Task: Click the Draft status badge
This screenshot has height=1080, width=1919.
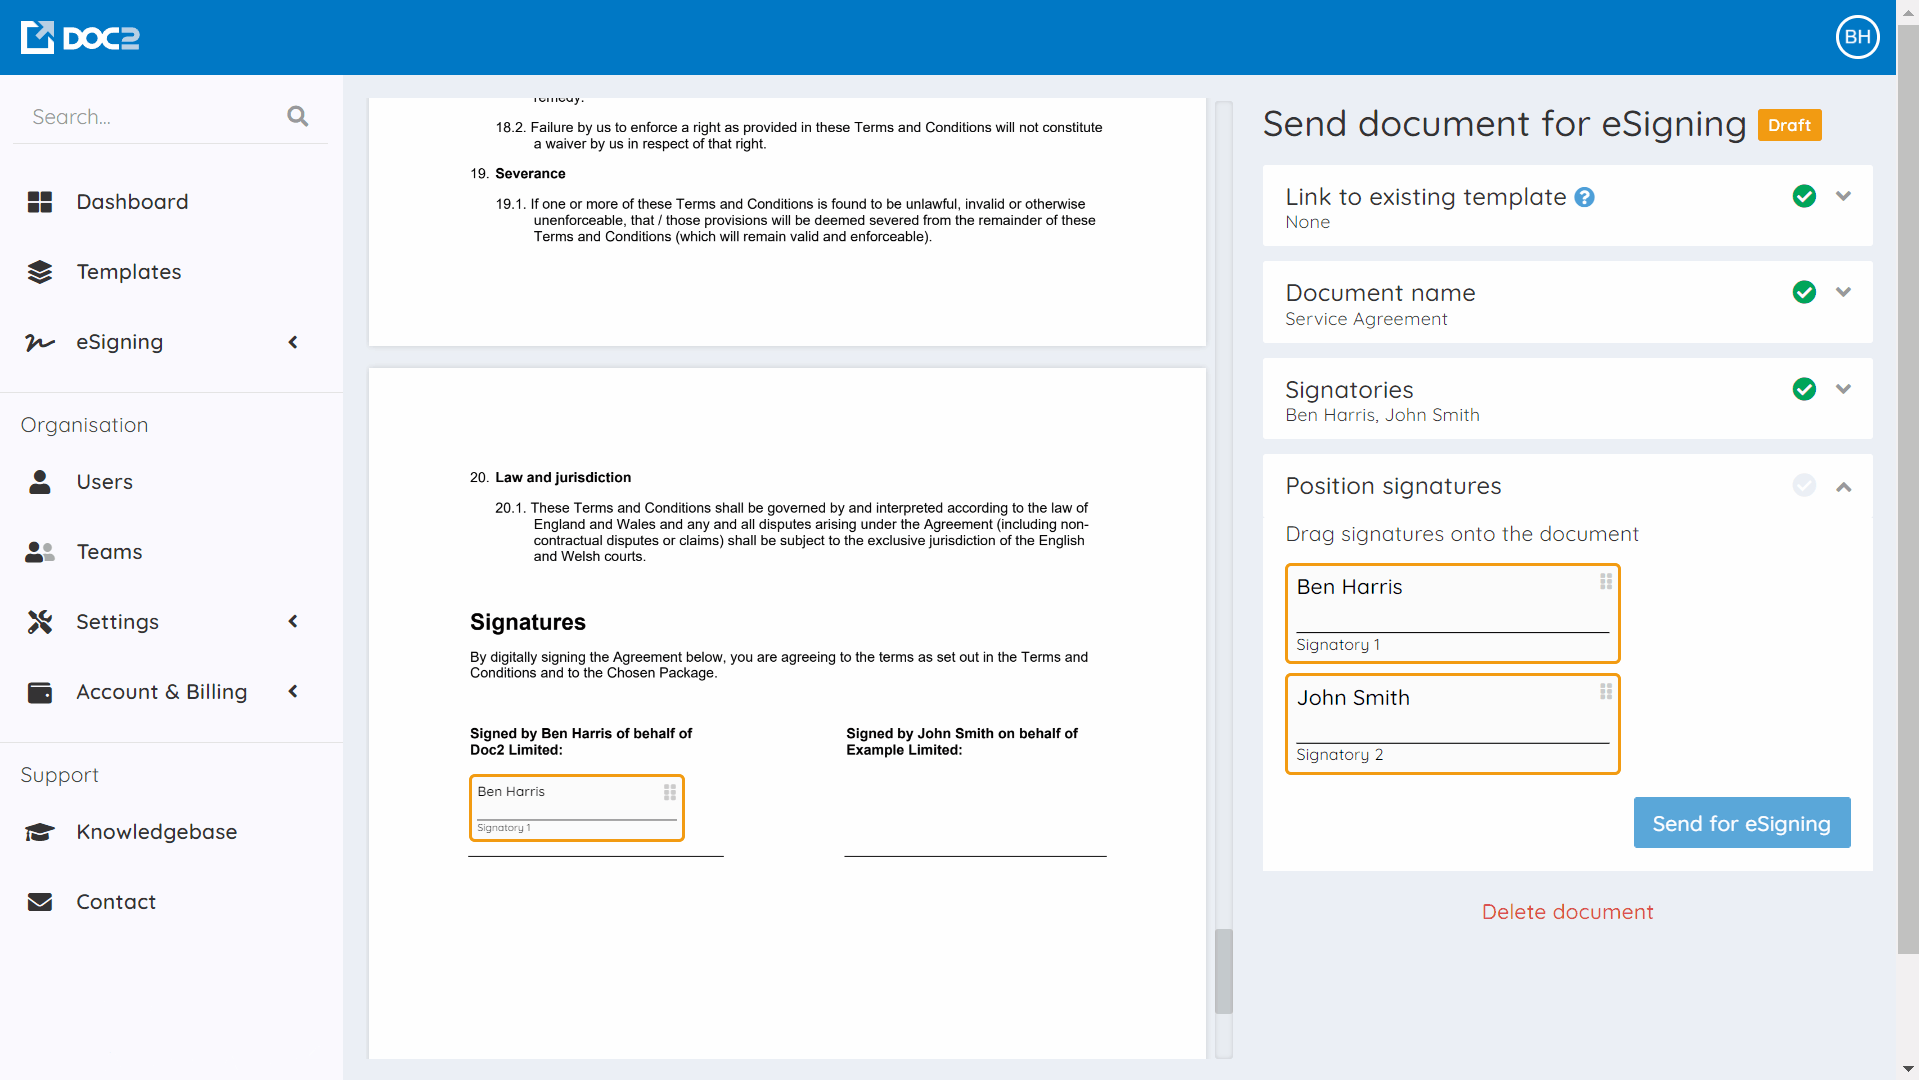Action: (1789, 125)
